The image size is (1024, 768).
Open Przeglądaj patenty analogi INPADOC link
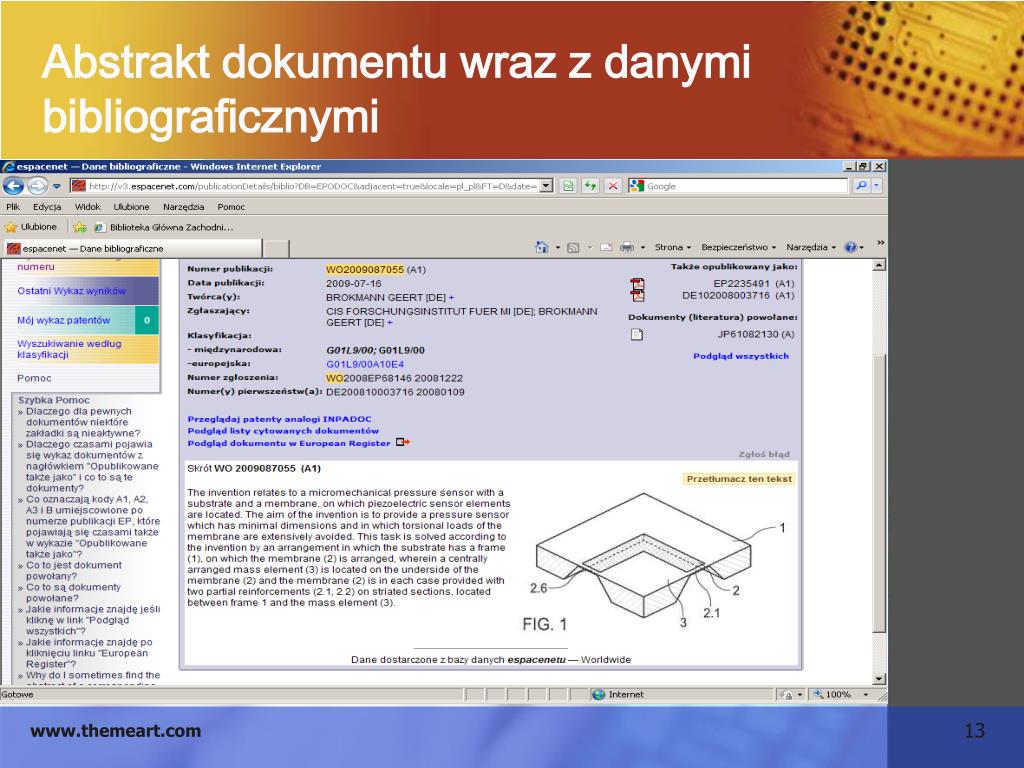[280, 419]
